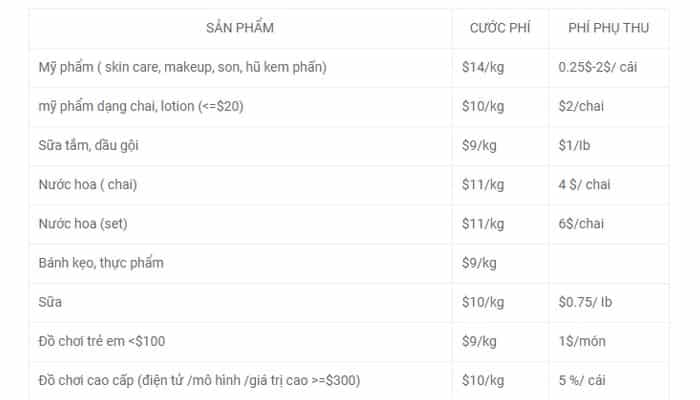Click the PHÍ PHỤ THU column header
Screen dimensions: 700x400
[608, 28]
